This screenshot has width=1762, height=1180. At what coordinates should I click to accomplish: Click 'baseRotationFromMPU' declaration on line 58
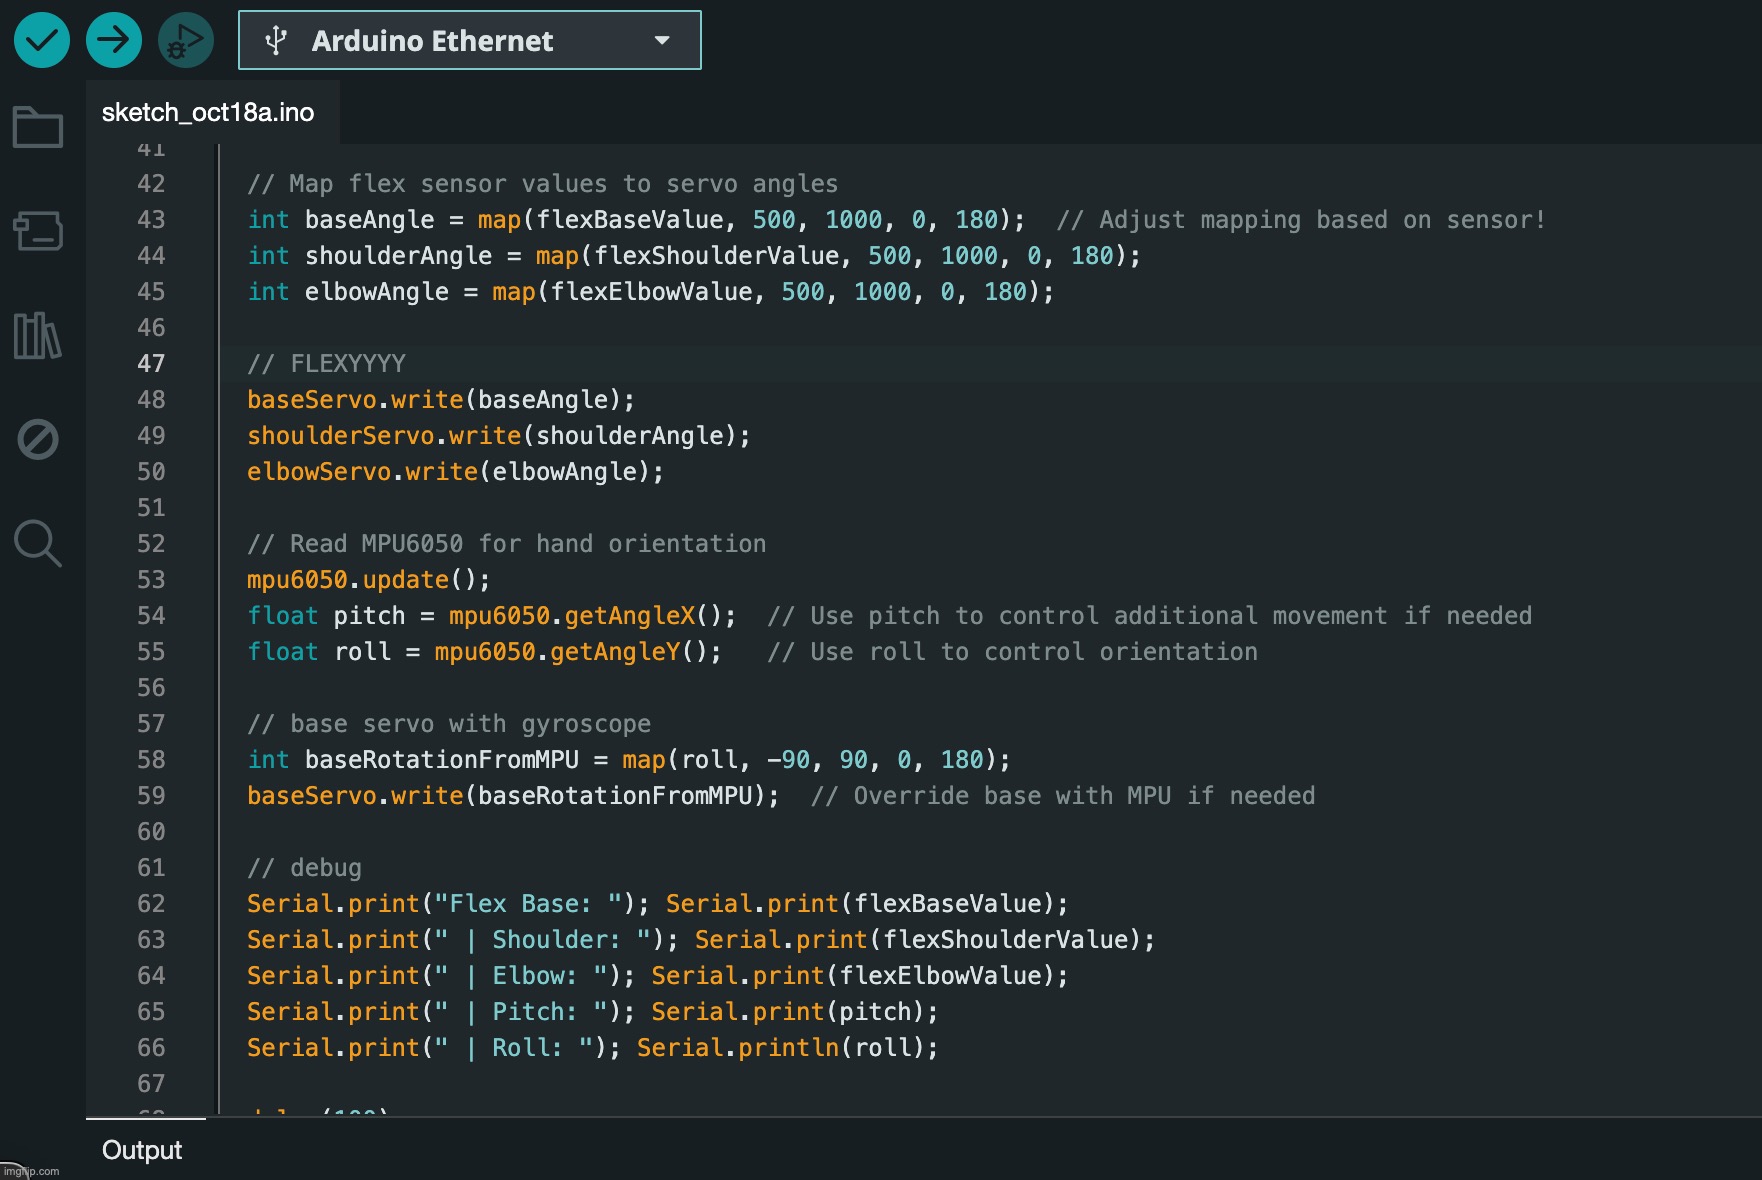click(x=442, y=760)
